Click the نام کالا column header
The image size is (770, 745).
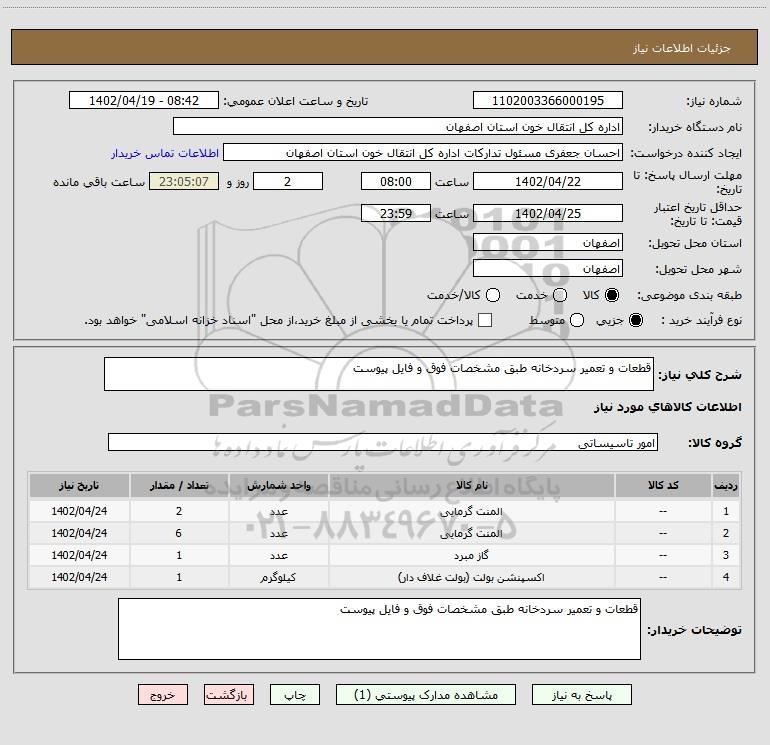(471, 486)
